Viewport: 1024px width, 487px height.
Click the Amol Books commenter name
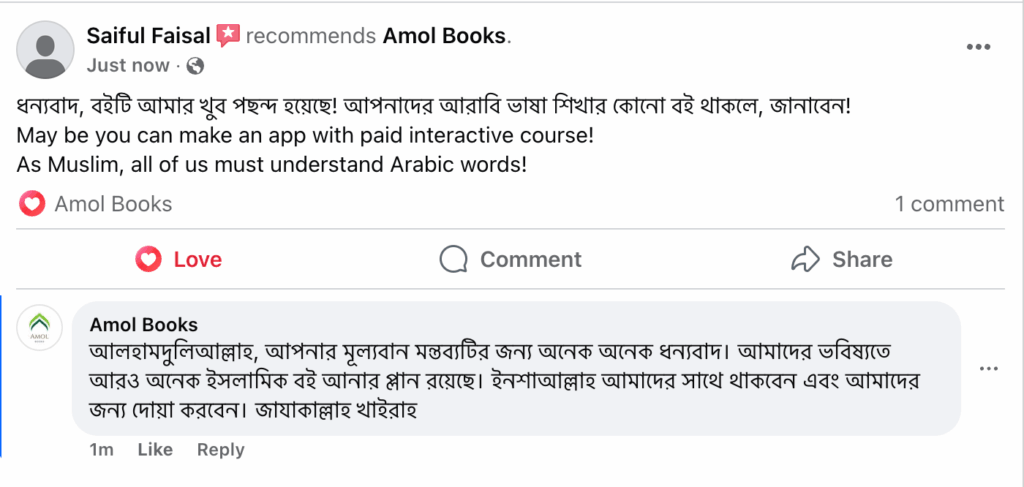click(x=144, y=324)
